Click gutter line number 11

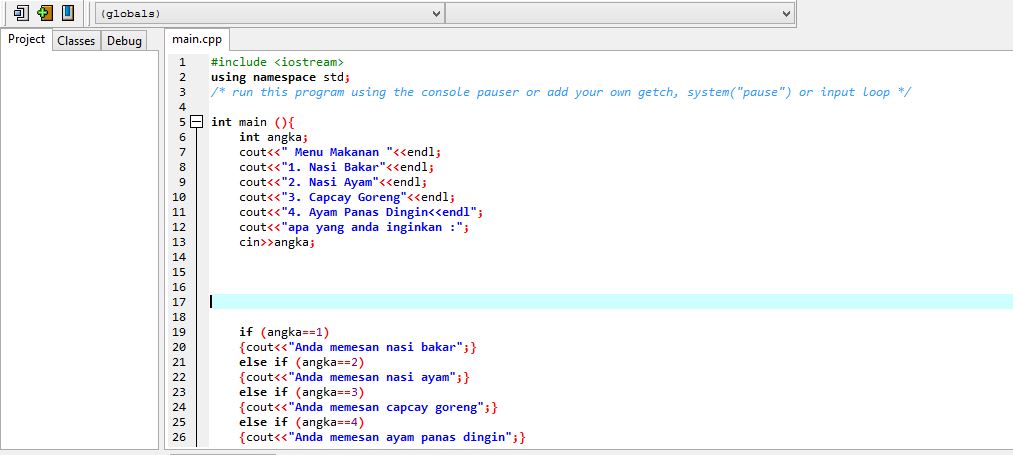[179, 212]
